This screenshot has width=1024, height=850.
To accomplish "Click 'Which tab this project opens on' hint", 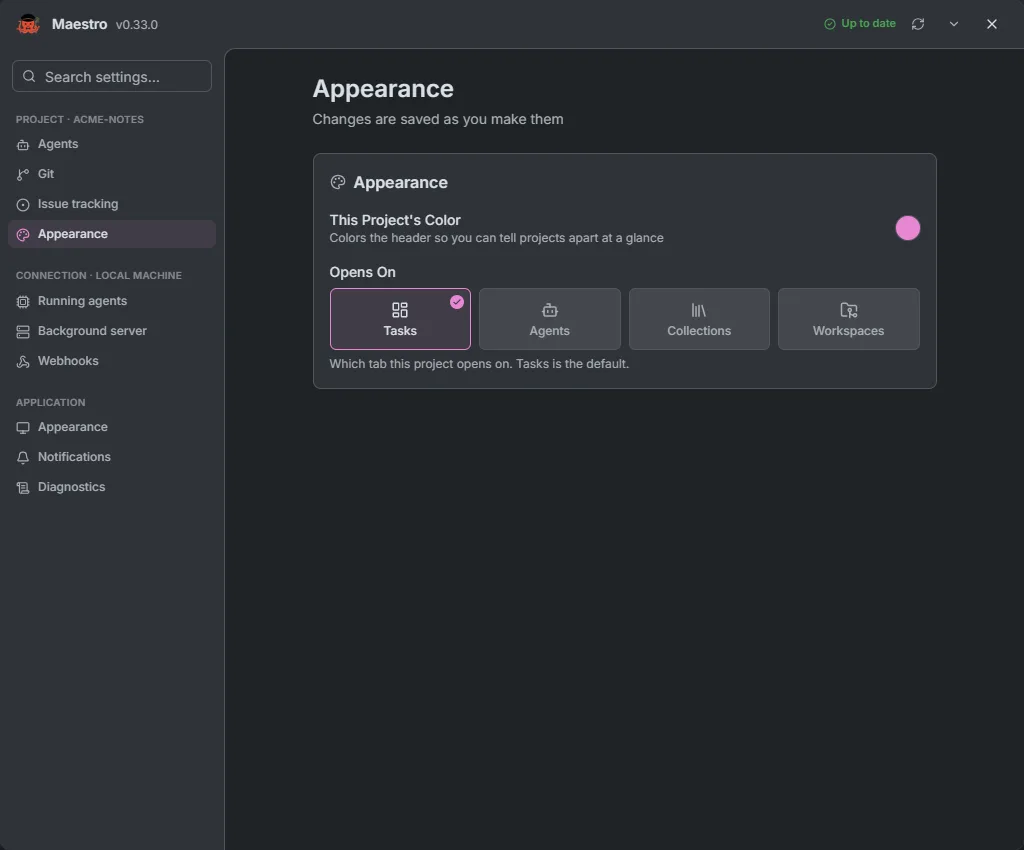I will click(x=479, y=364).
